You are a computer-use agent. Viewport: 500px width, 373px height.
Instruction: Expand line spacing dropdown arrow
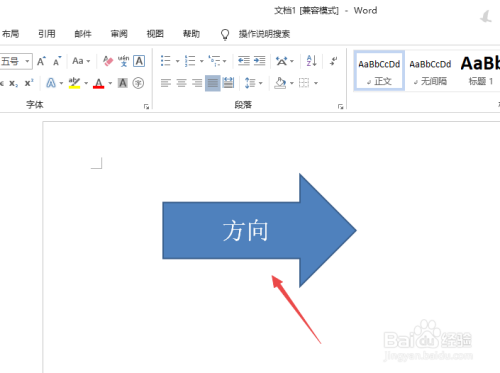261,83
